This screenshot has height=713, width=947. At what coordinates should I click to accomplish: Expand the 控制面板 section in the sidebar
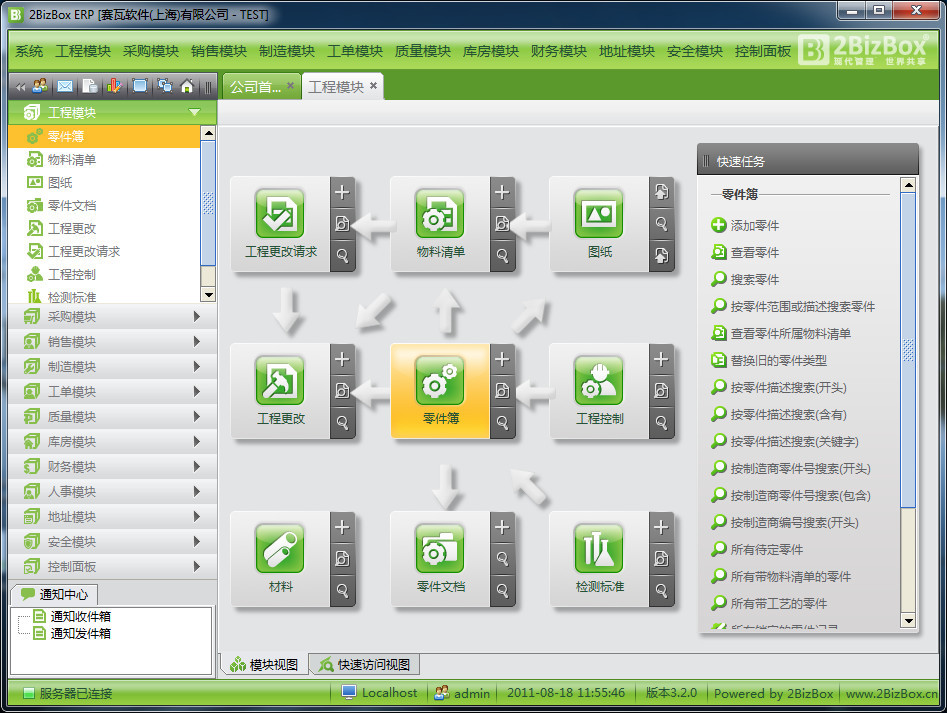click(x=113, y=566)
